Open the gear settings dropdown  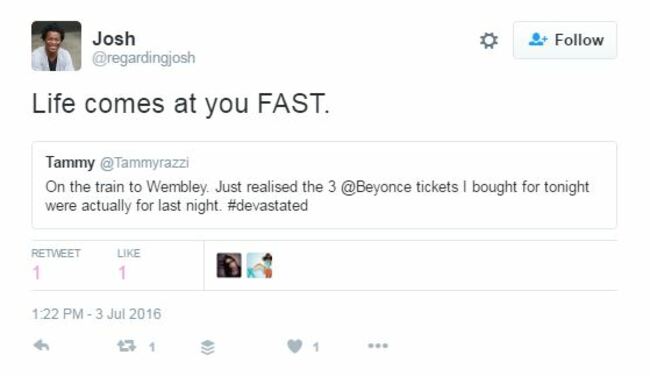click(489, 40)
